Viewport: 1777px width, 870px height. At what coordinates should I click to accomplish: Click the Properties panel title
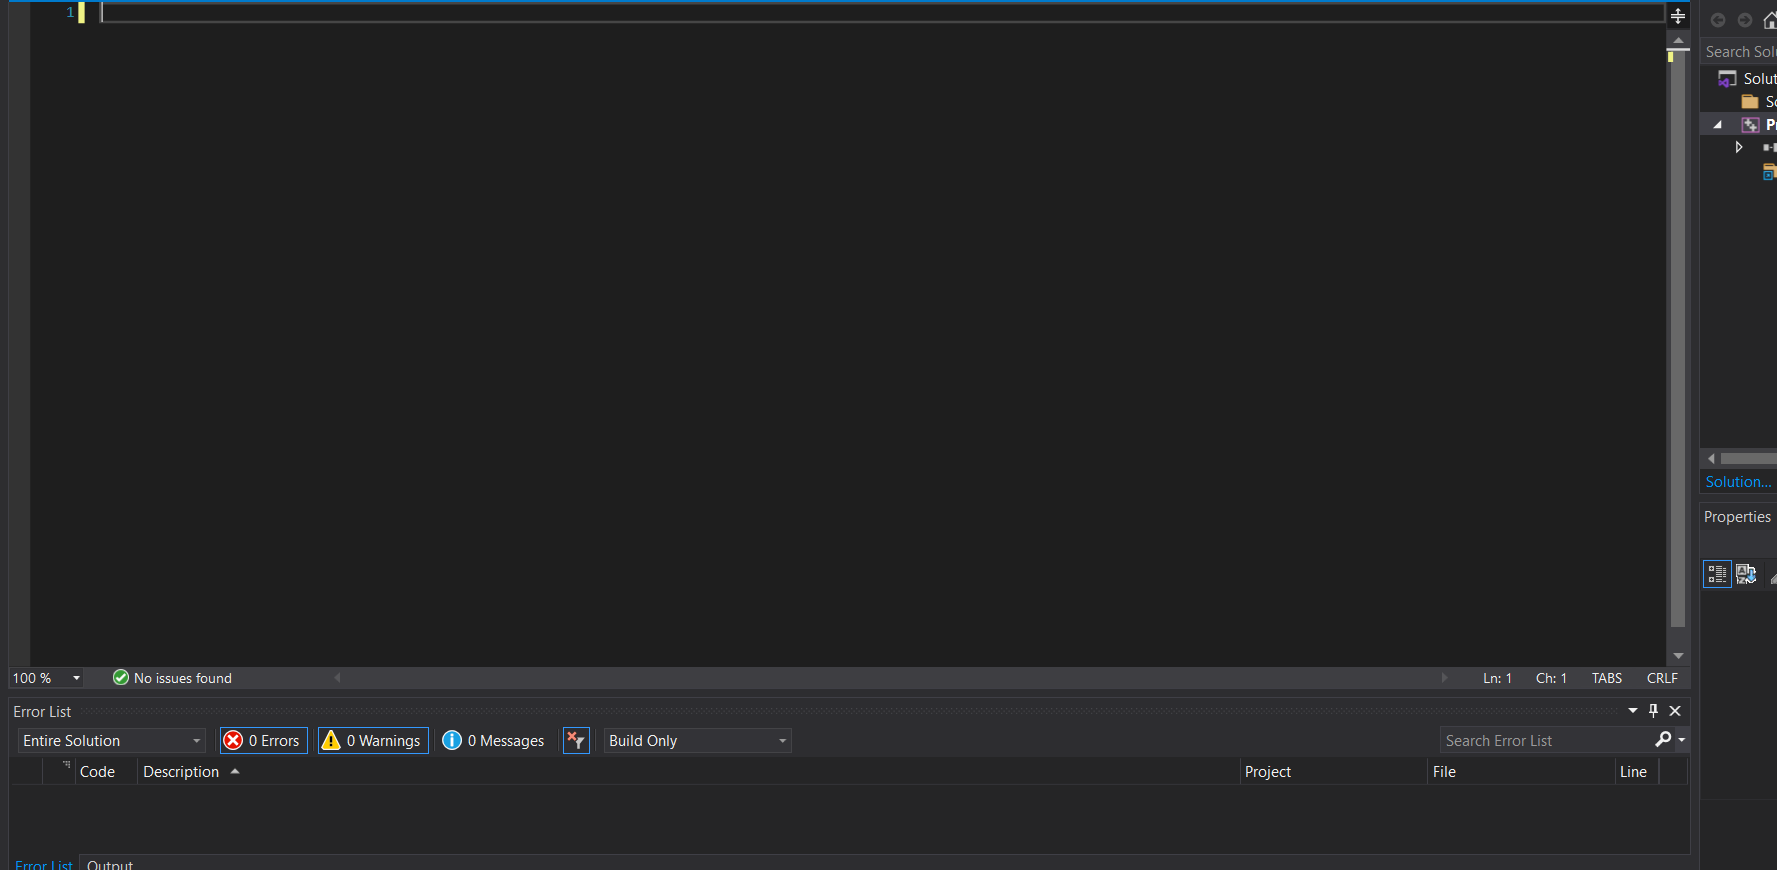[1737, 517]
